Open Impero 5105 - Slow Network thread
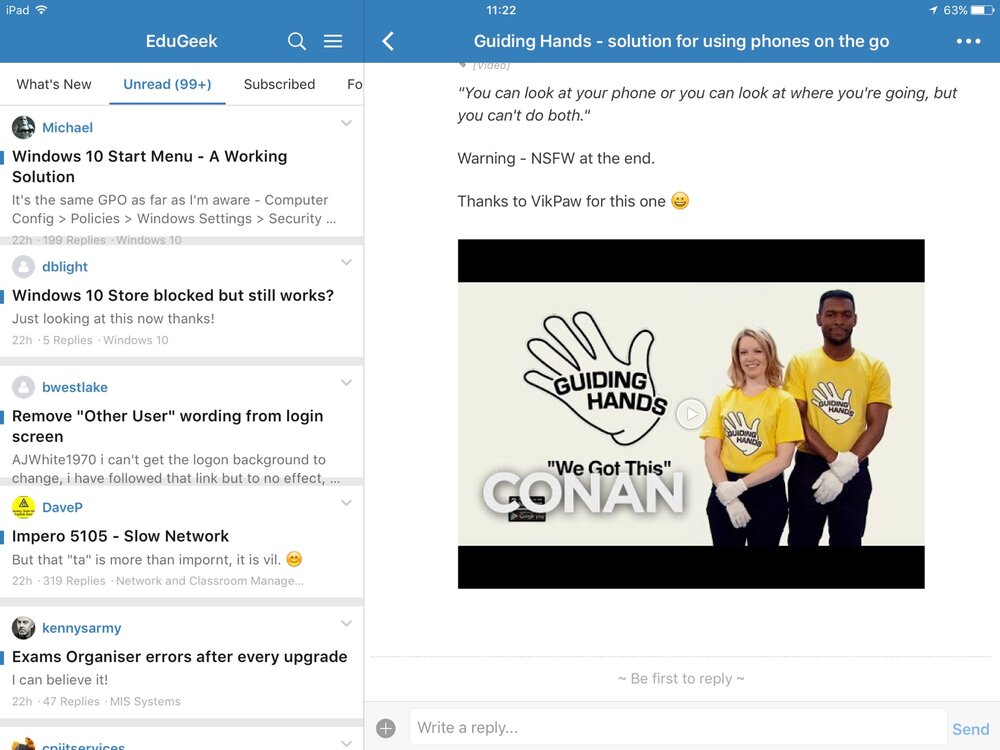 [121, 536]
